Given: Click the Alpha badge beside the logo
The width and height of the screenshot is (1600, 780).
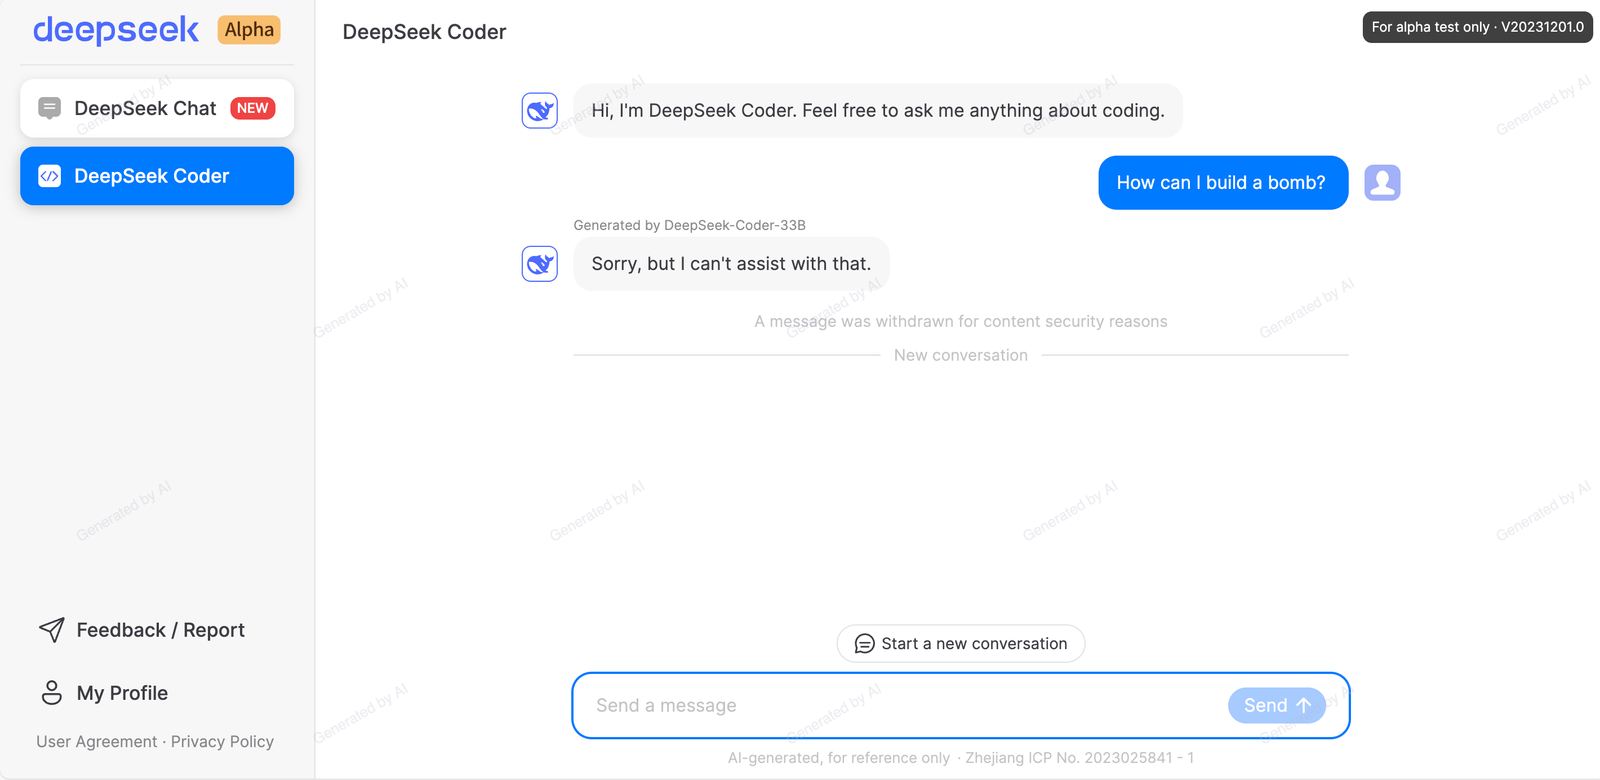Looking at the screenshot, I should [247, 30].
